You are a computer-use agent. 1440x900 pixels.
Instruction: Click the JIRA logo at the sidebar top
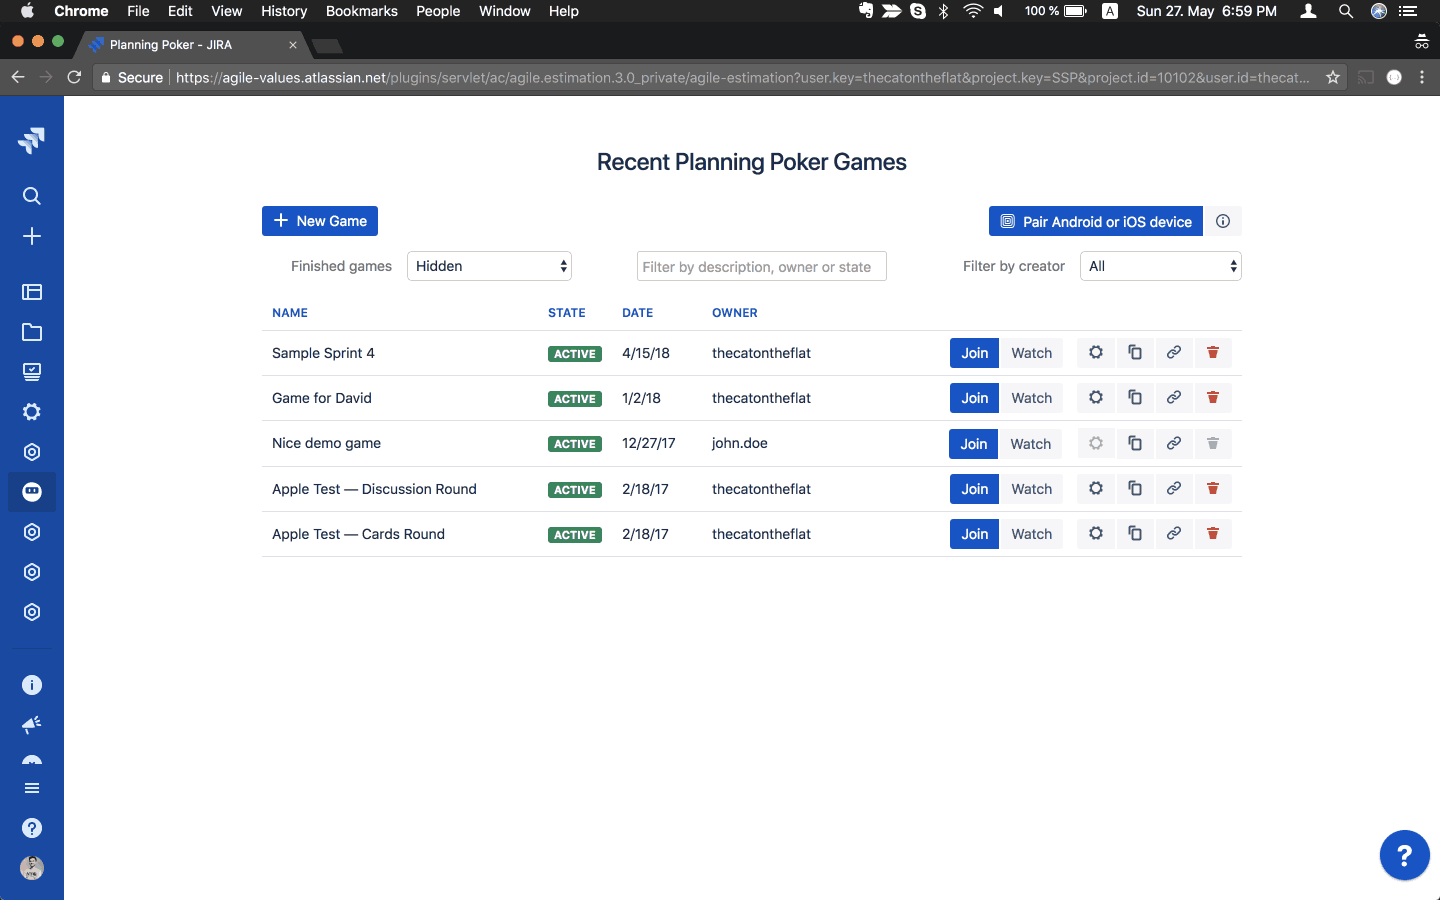click(31, 140)
